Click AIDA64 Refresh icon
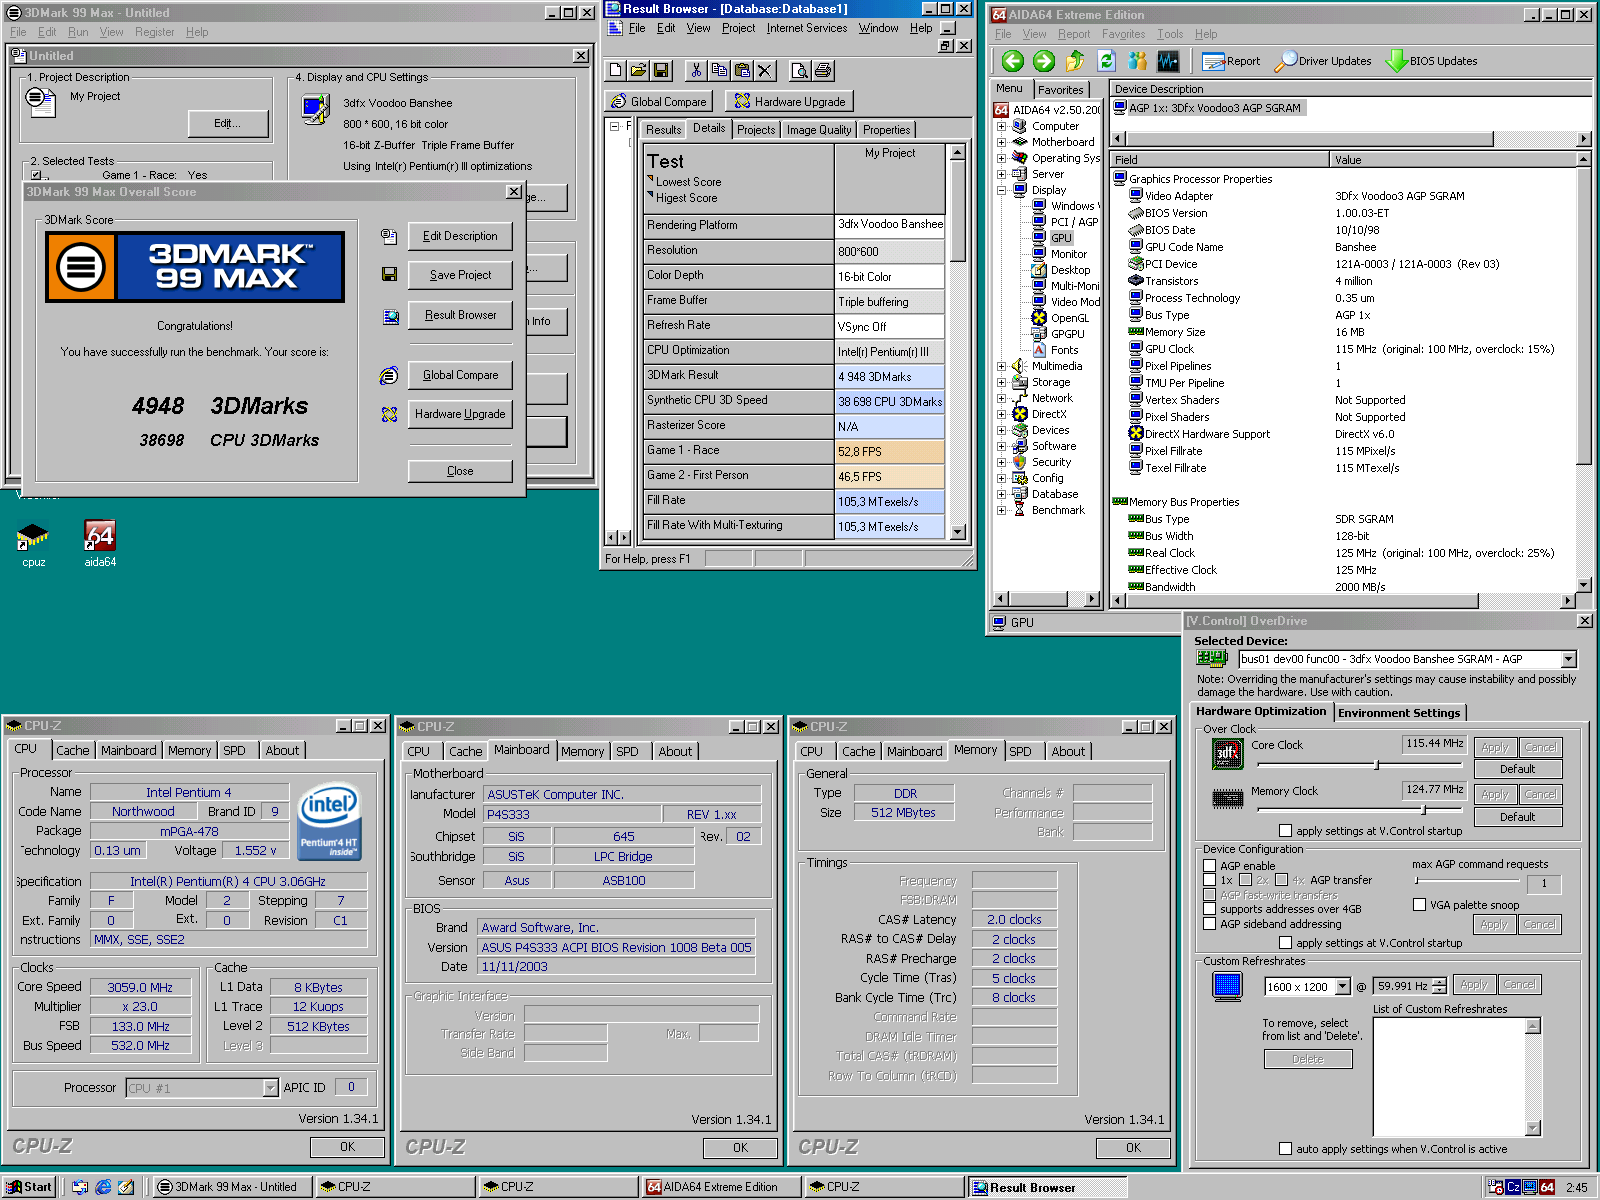This screenshot has height=1200, width=1600. tap(1106, 61)
